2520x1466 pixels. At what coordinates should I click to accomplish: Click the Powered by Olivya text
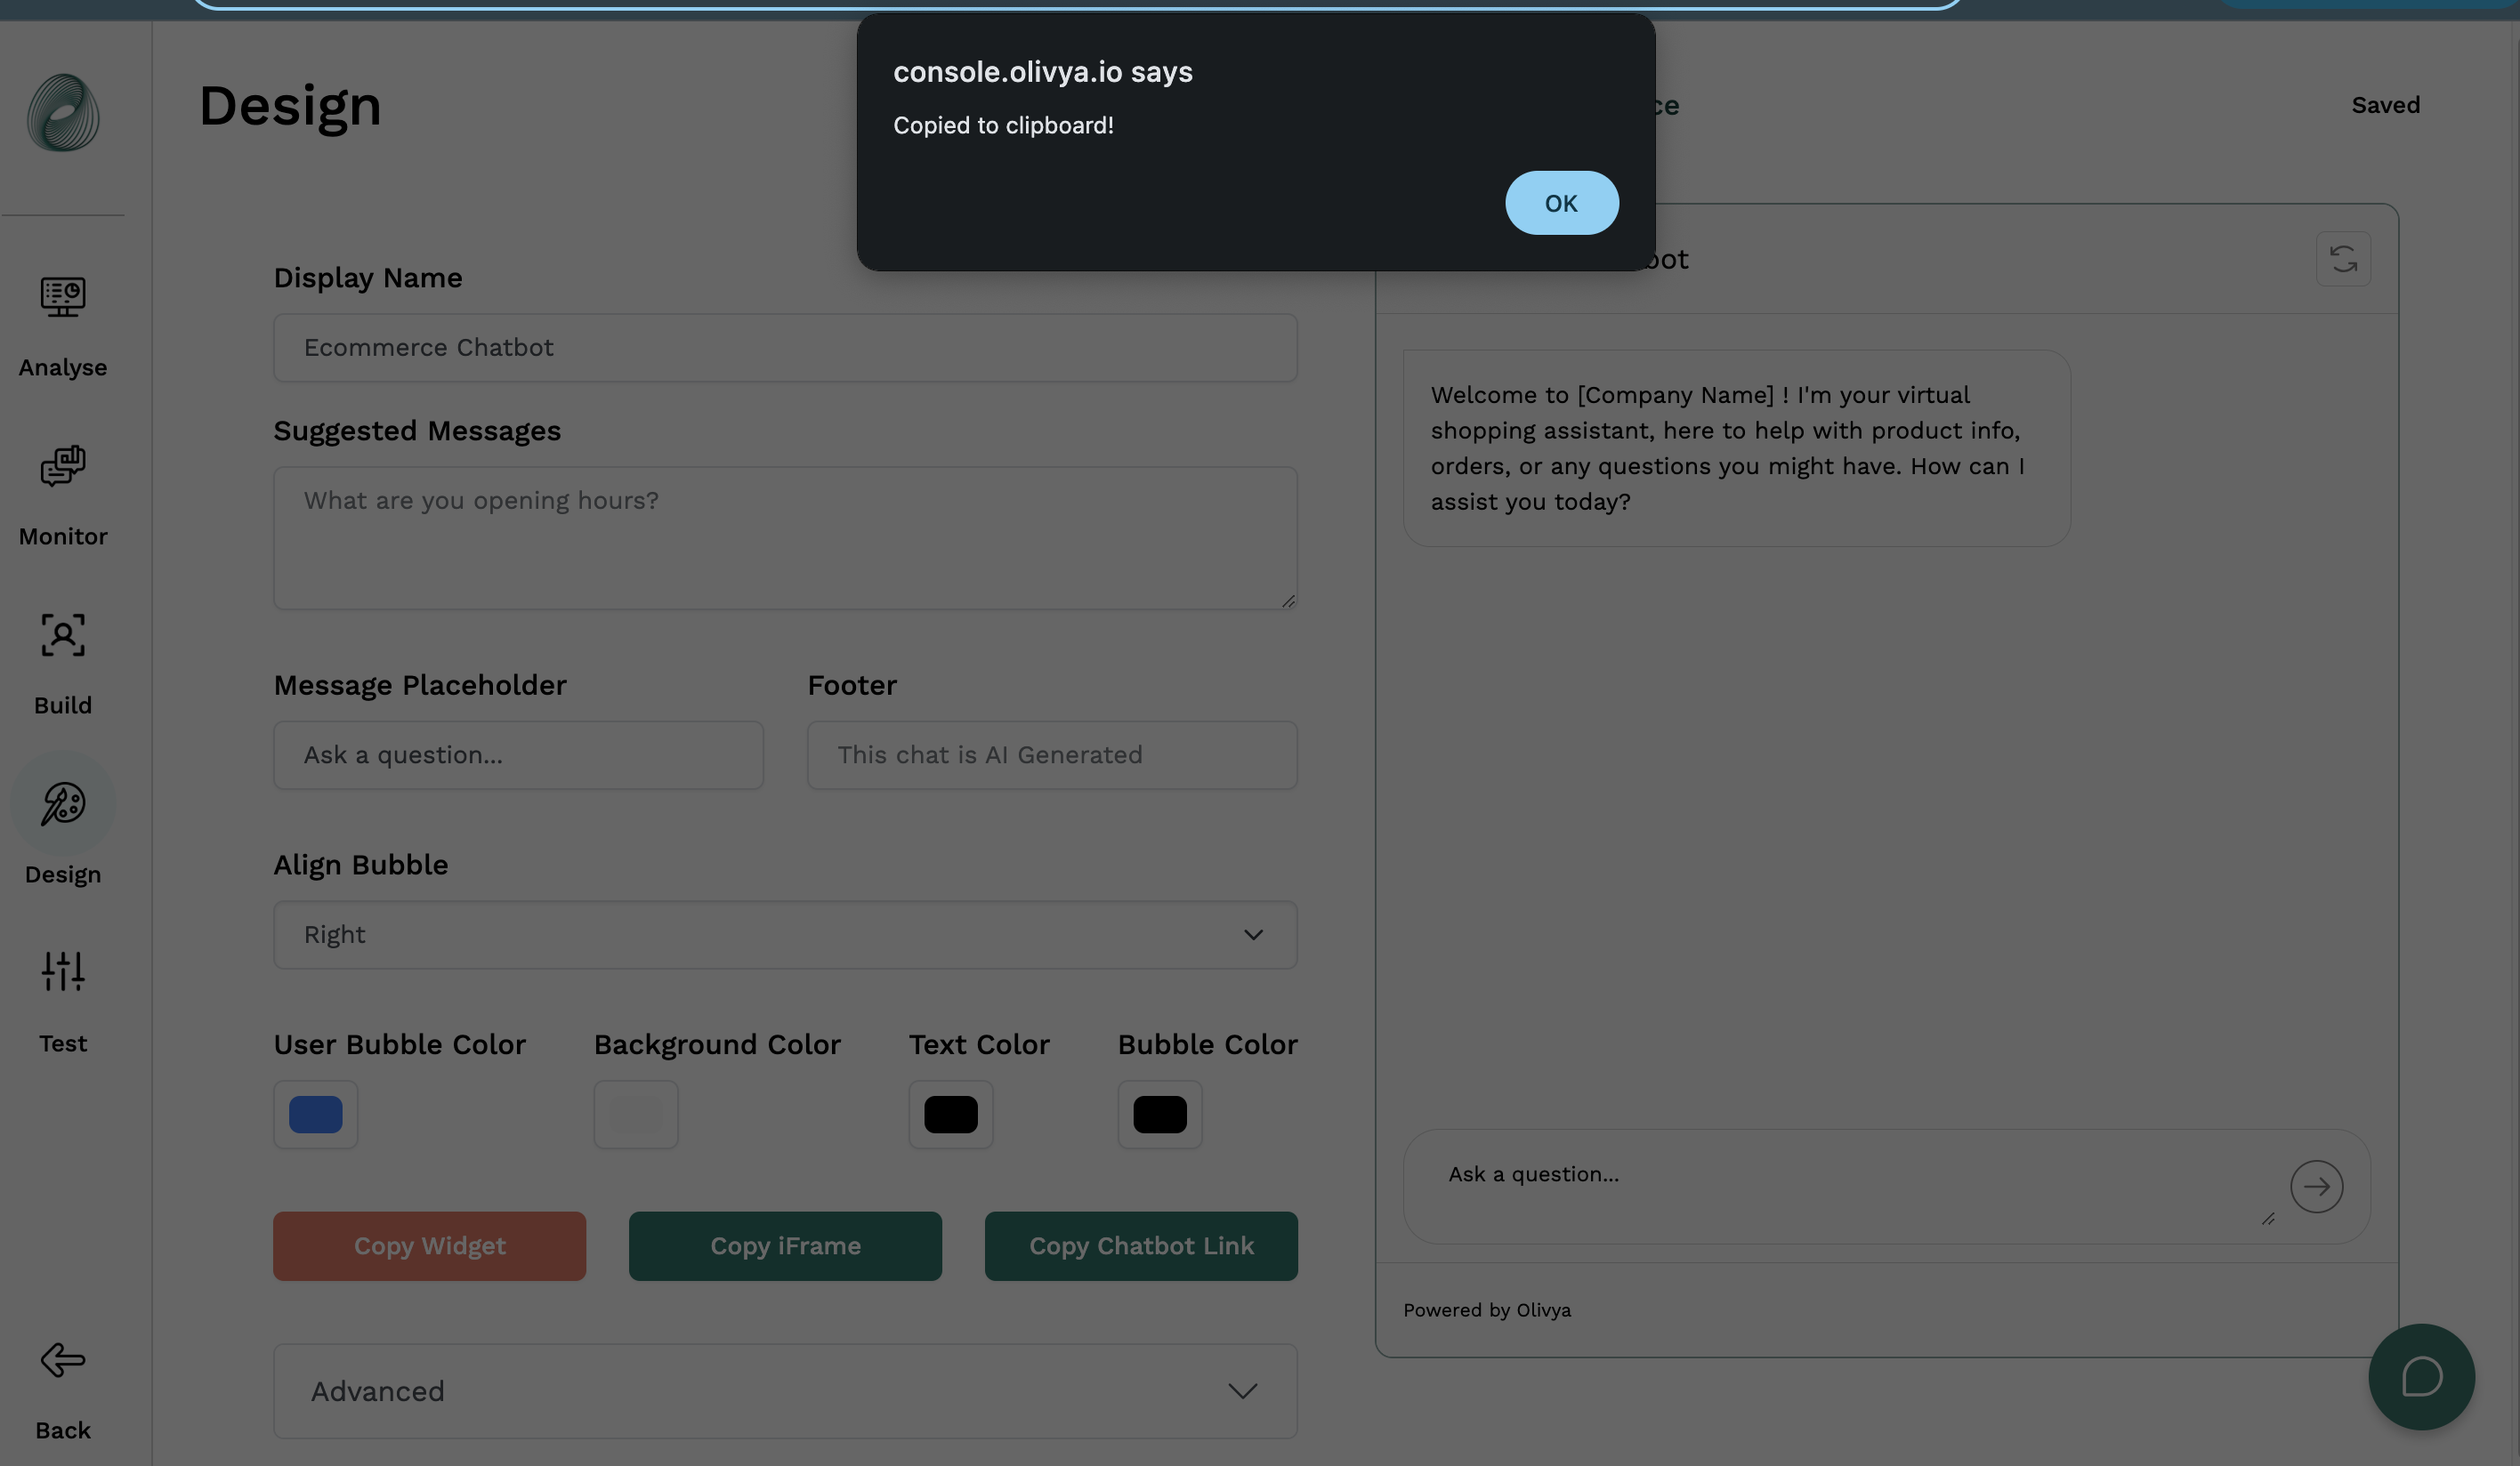coord(1486,1310)
